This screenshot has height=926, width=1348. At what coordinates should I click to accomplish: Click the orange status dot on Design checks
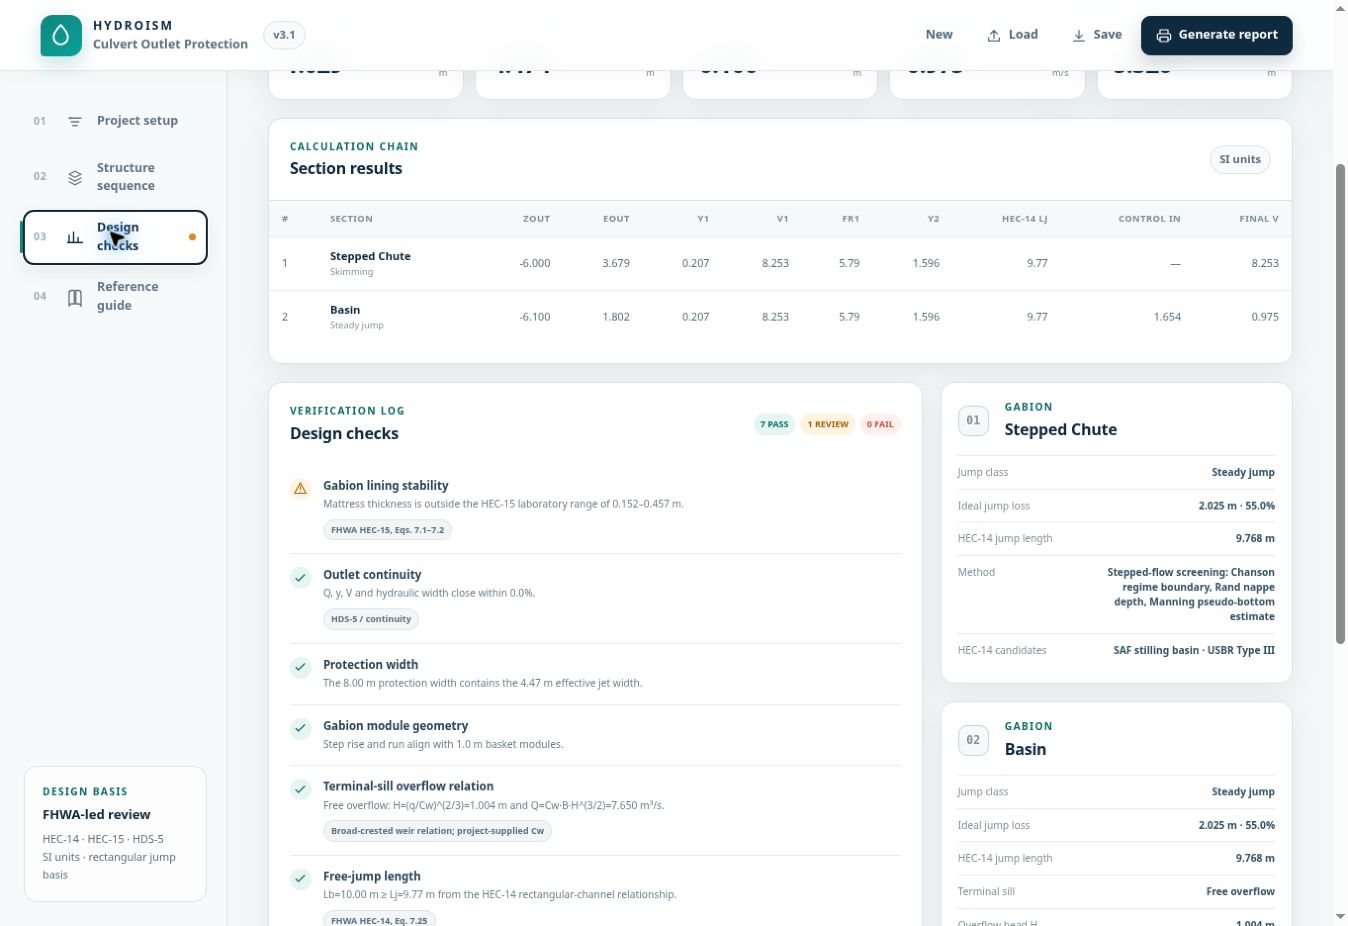coord(192,237)
